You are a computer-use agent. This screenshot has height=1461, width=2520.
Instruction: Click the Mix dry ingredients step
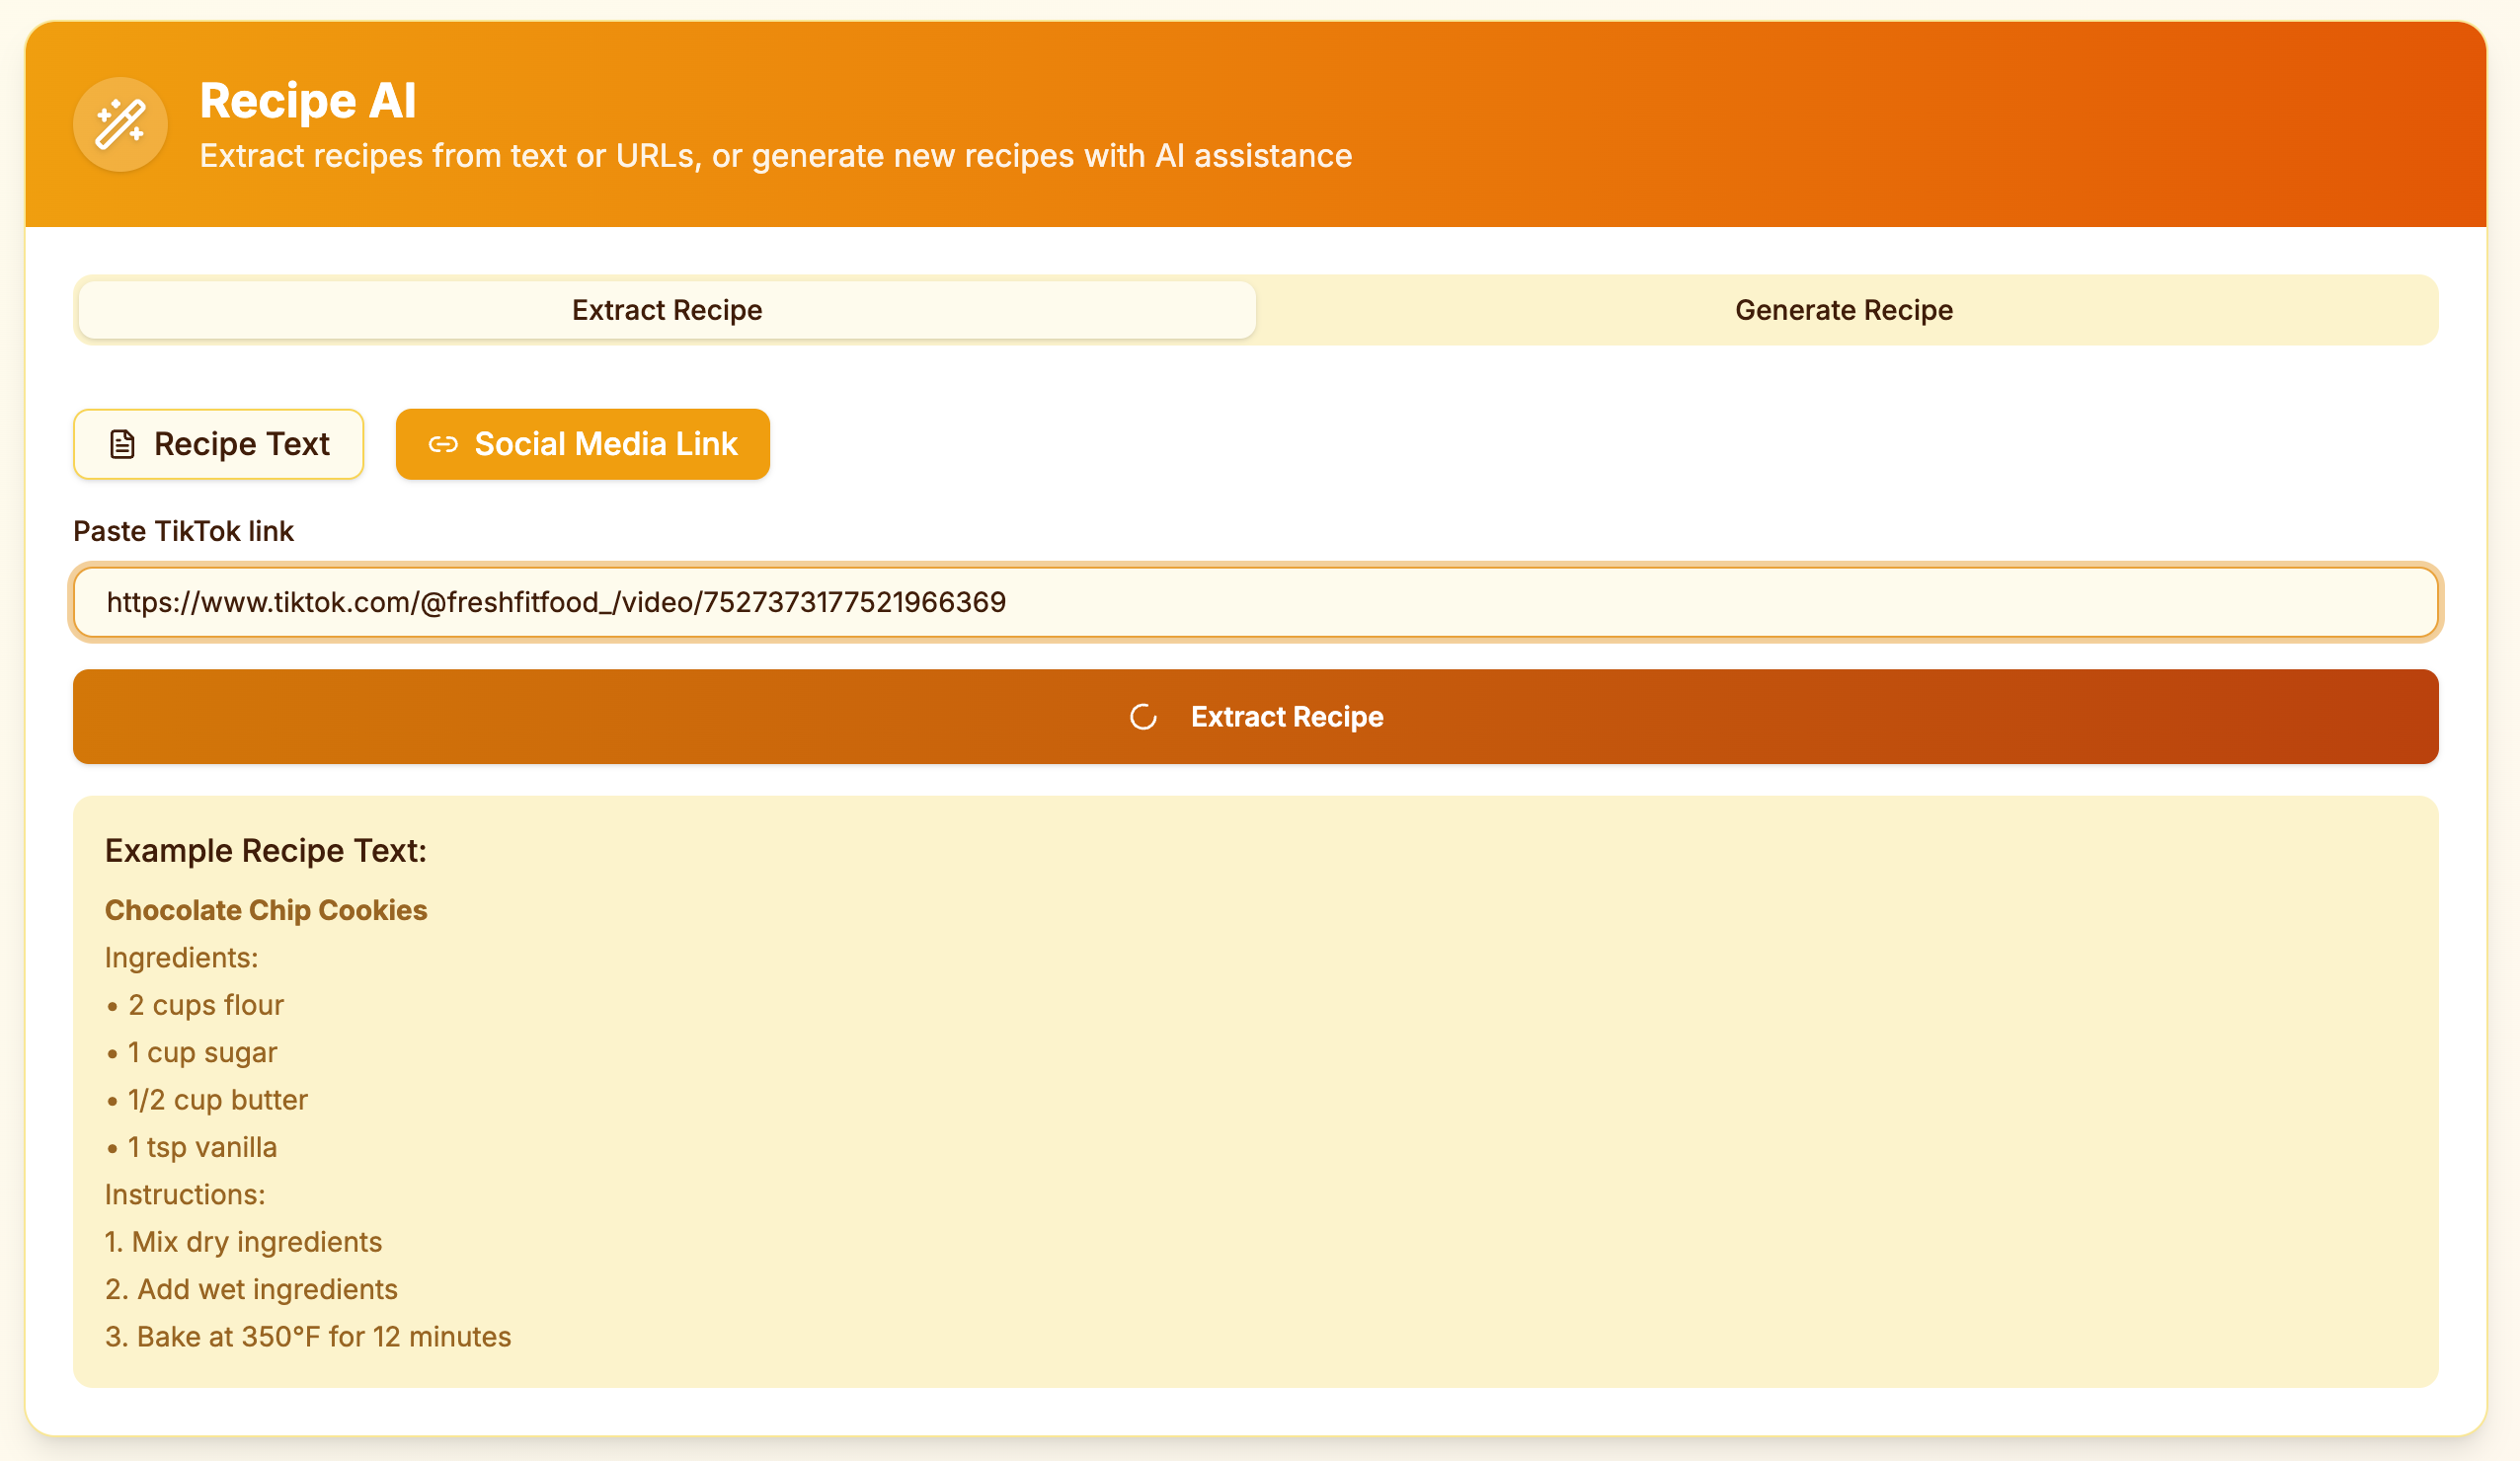tap(244, 1242)
